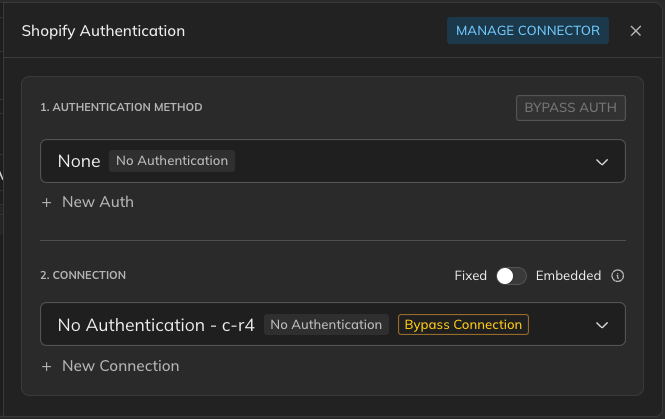Click the New Auth link
The height and width of the screenshot is (419, 665).
(97, 202)
